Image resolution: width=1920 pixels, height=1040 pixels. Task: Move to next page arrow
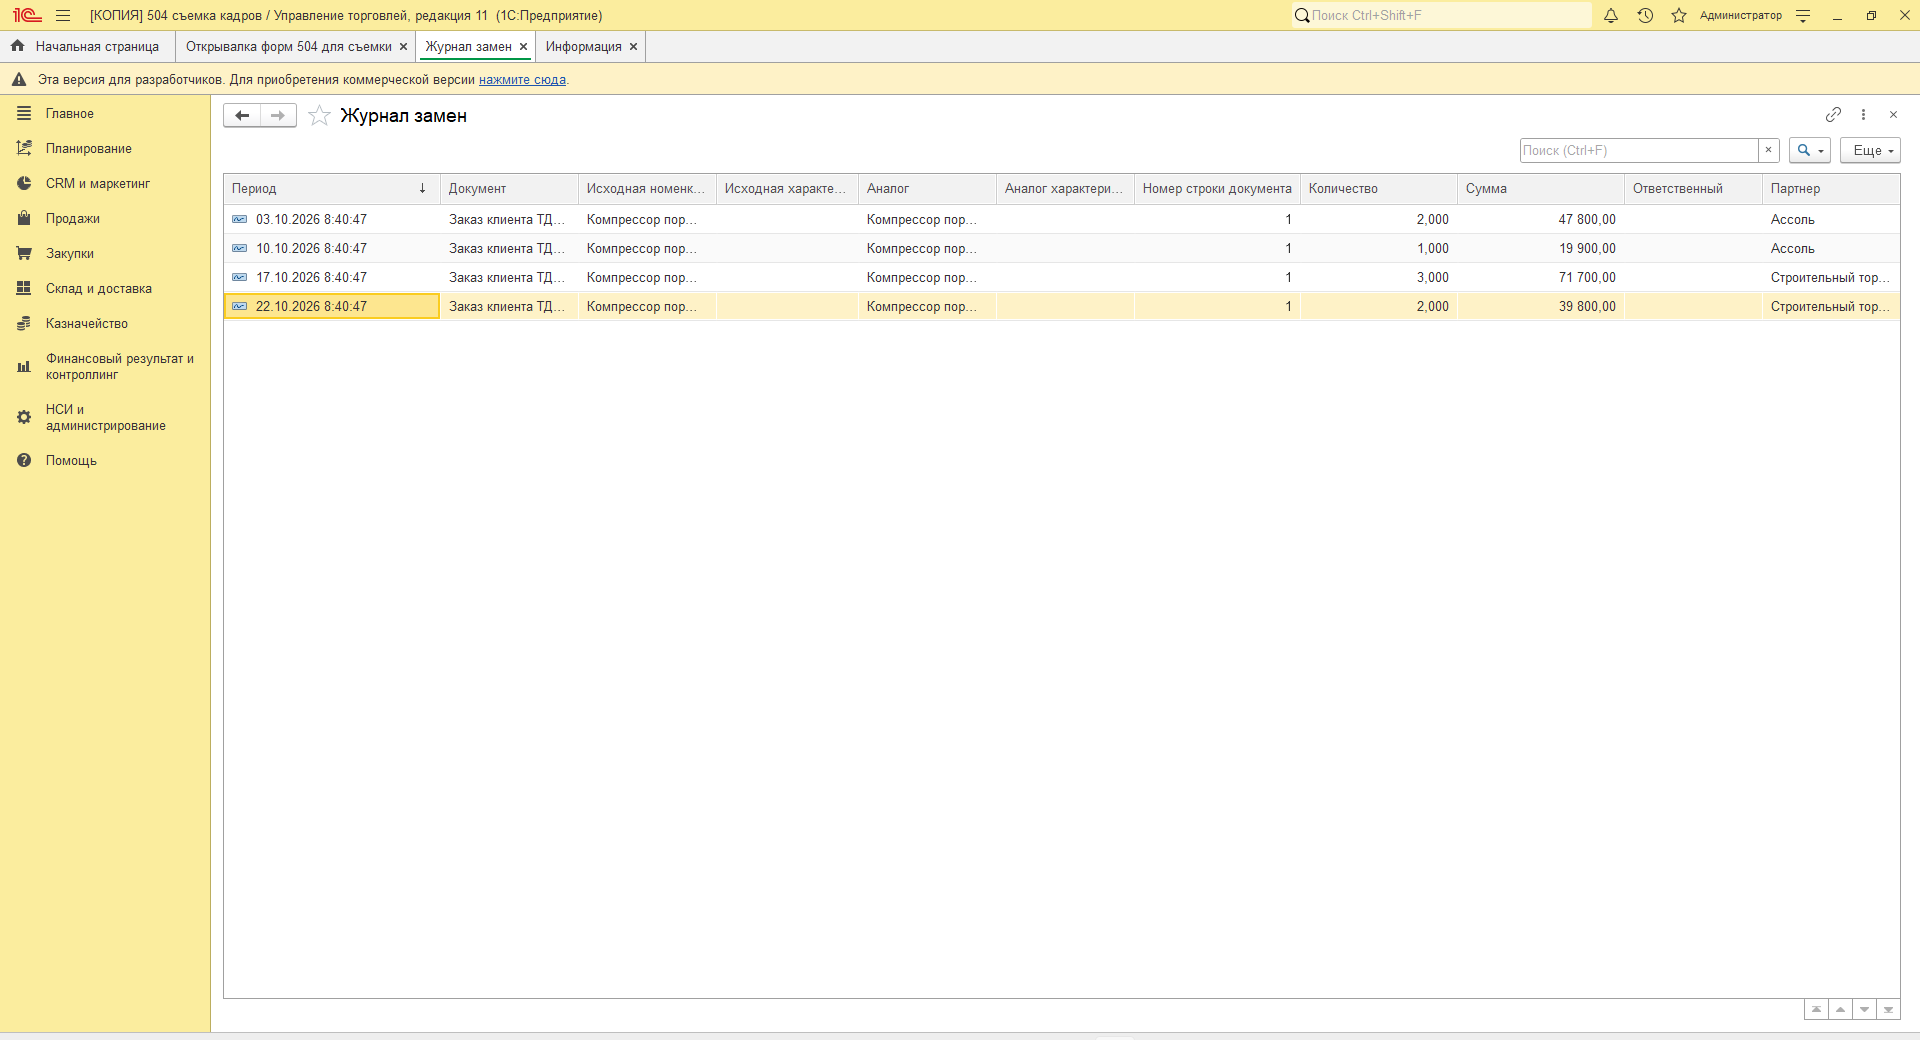coord(1864,1009)
